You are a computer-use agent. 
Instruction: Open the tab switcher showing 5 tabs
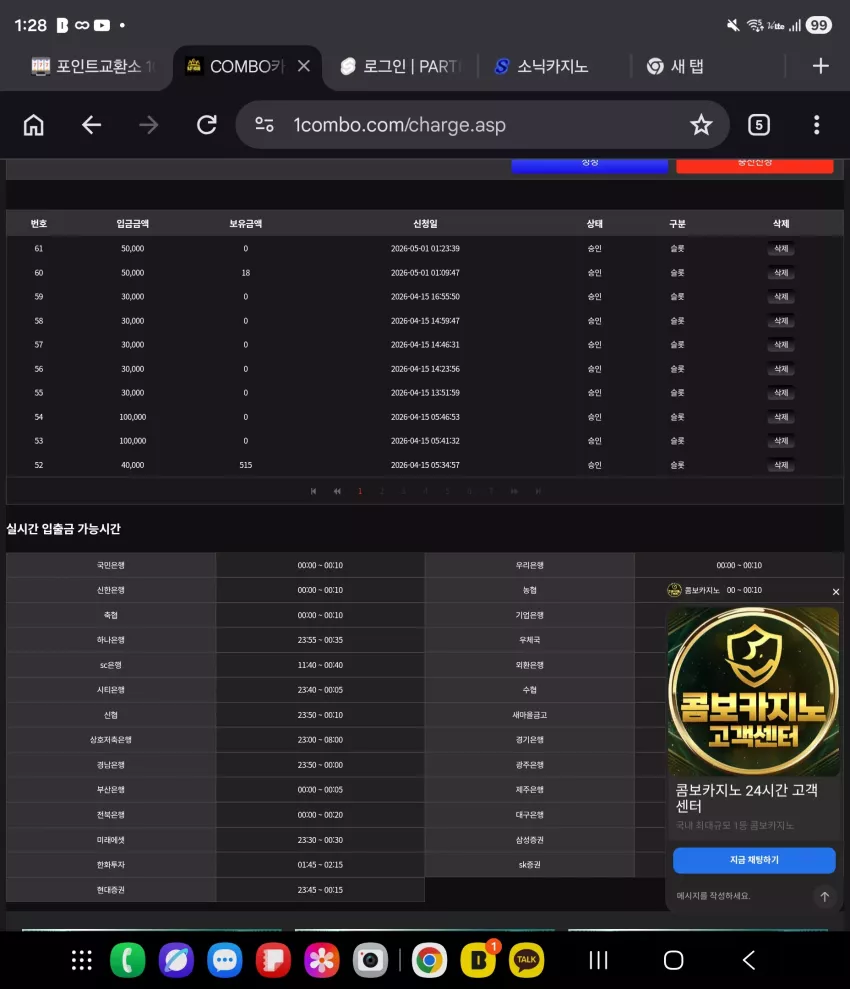759,125
